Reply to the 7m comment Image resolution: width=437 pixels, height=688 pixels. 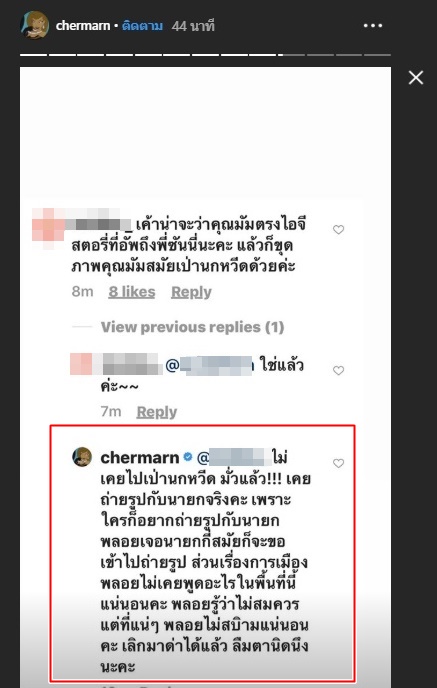point(157,412)
